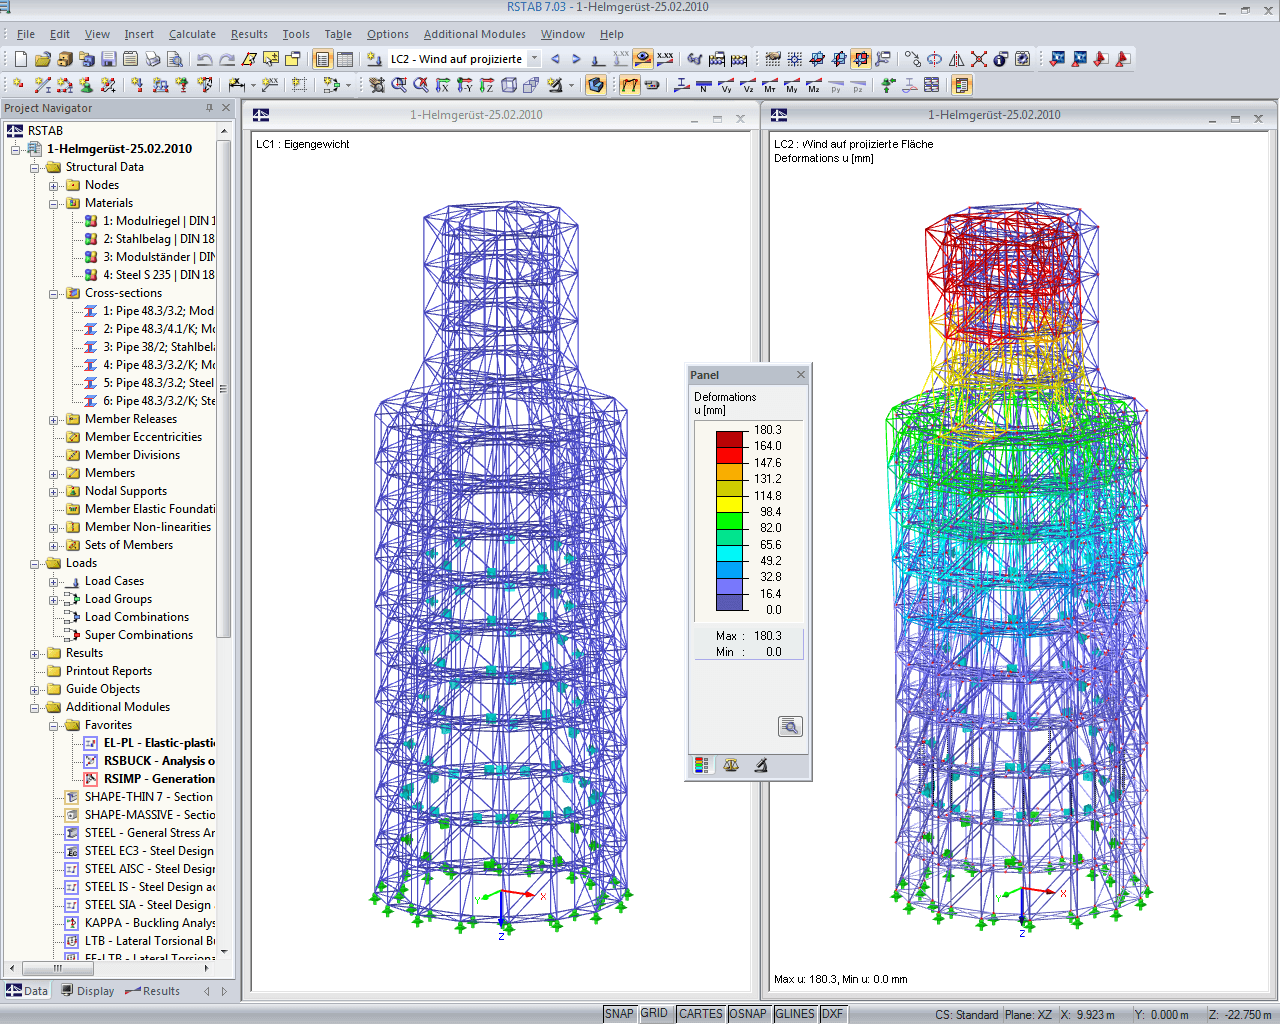Activate the My internal forces display icon

[x=793, y=87]
